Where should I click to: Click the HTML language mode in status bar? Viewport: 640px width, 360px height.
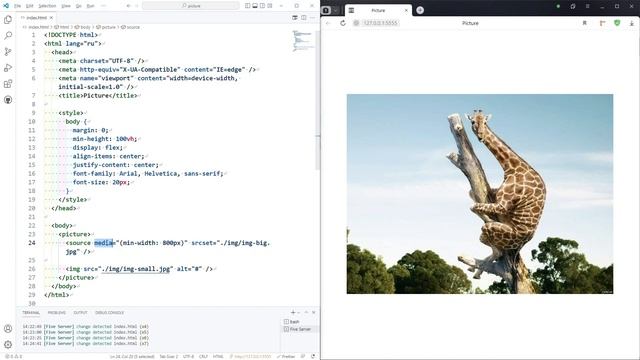[218, 356]
